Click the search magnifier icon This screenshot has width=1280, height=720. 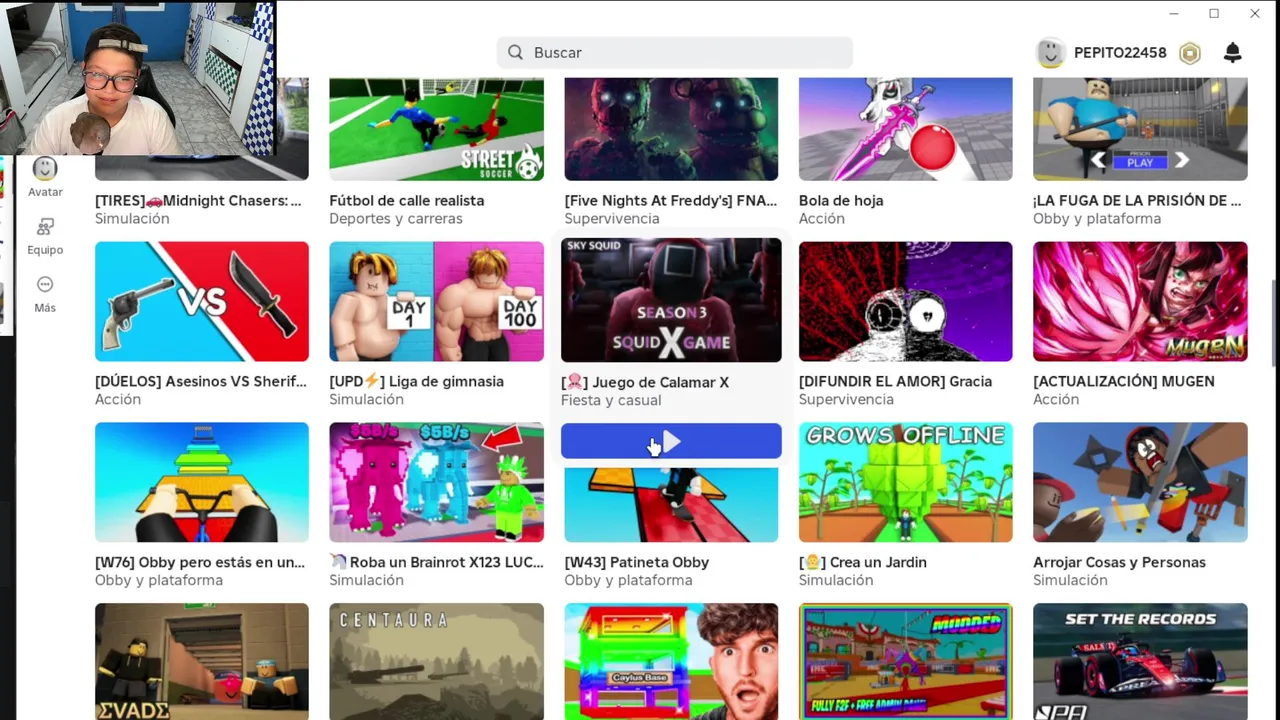(515, 52)
